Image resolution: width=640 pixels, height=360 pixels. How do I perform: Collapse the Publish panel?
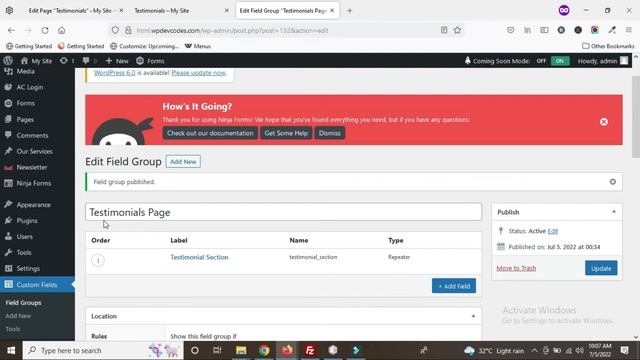pyautogui.click(x=613, y=212)
